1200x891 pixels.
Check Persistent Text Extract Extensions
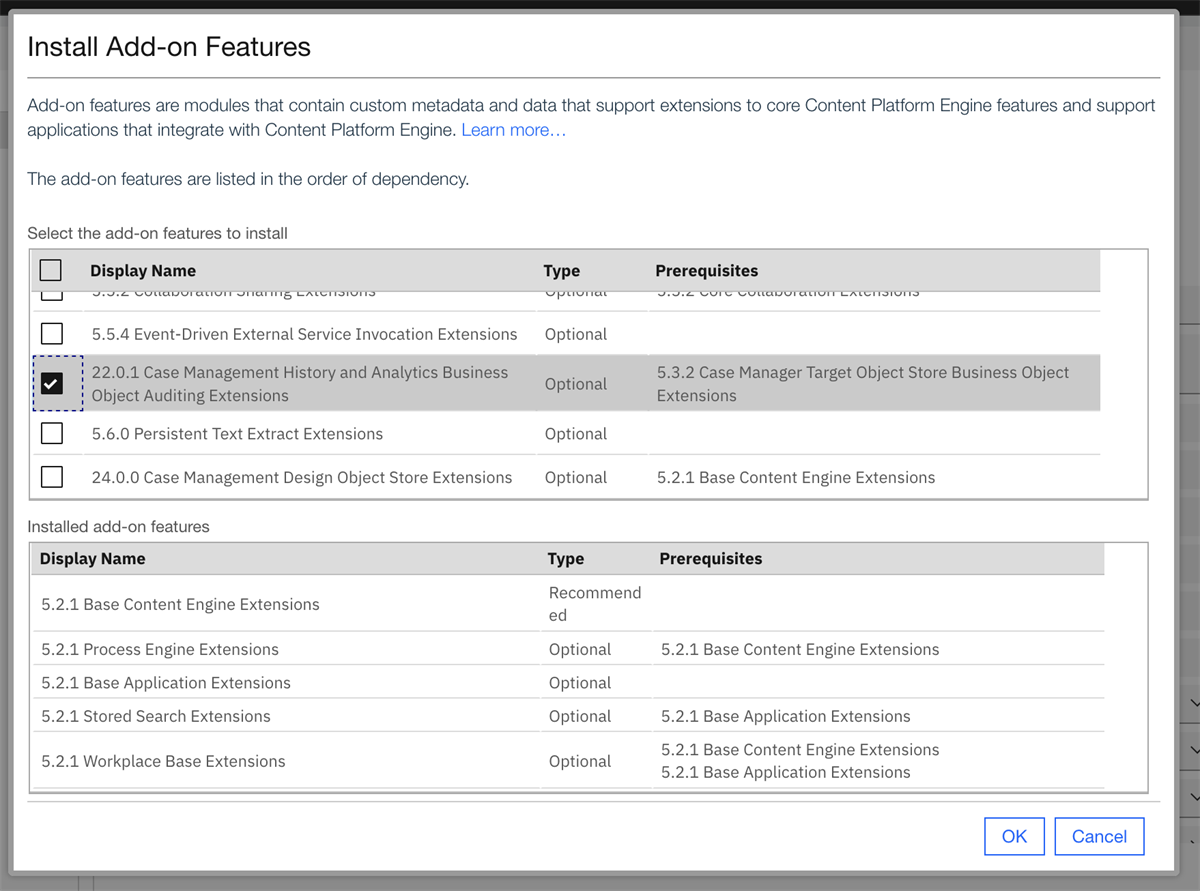point(52,433)
